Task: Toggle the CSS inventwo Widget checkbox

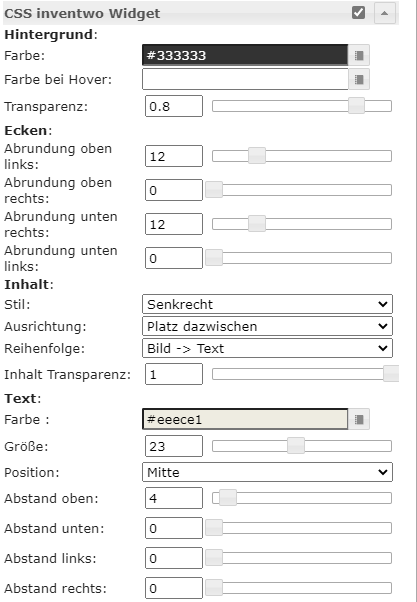Action: coord(358,12)
